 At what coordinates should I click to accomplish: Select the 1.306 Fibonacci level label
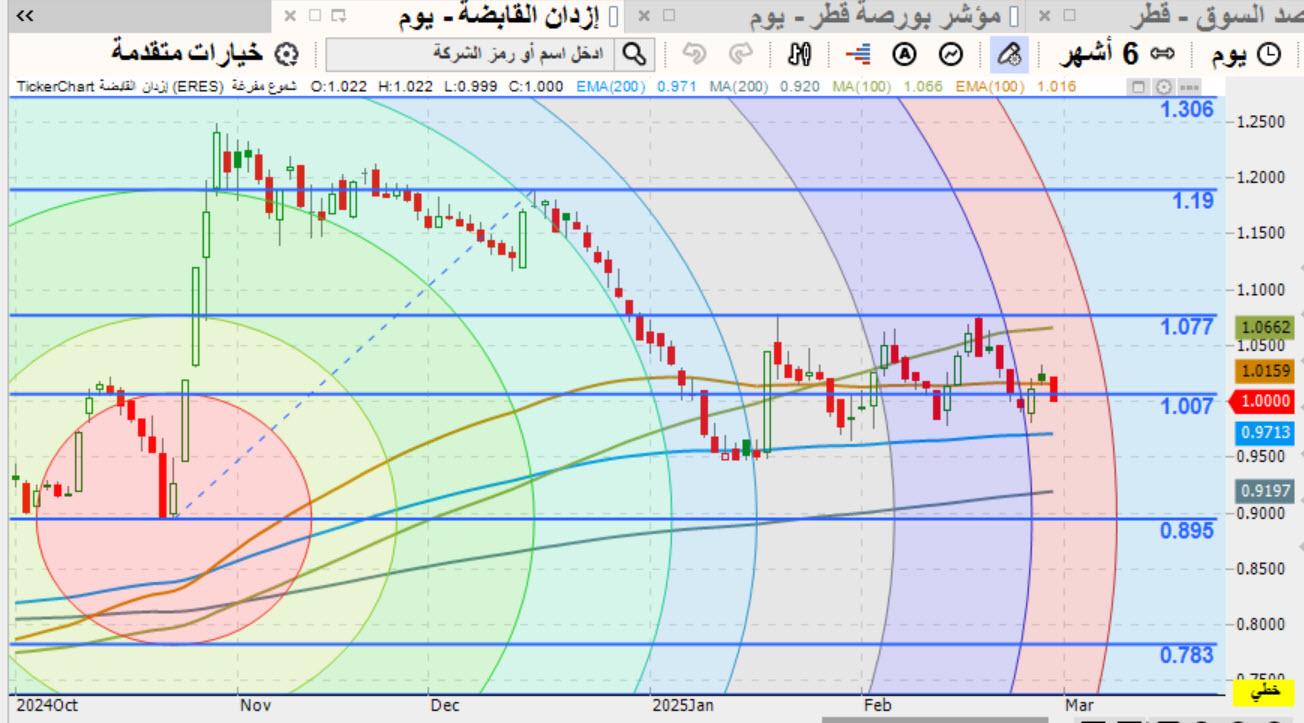(x=1187, y=109)
